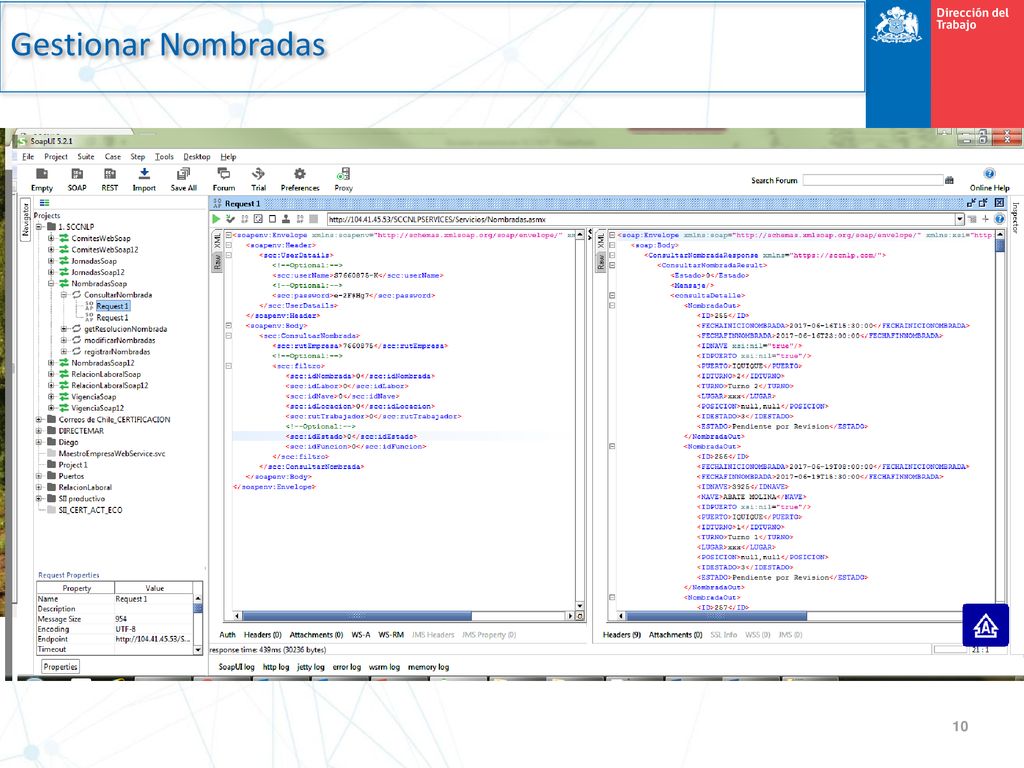
Task: Open the SoapUI log tab
Action: click(x=236, y=667)
